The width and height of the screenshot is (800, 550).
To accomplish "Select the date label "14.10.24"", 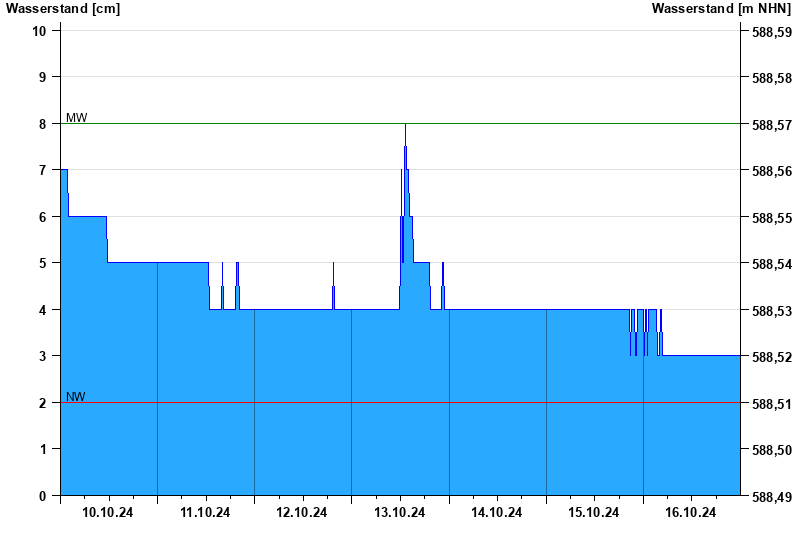I will click(496, 512).
